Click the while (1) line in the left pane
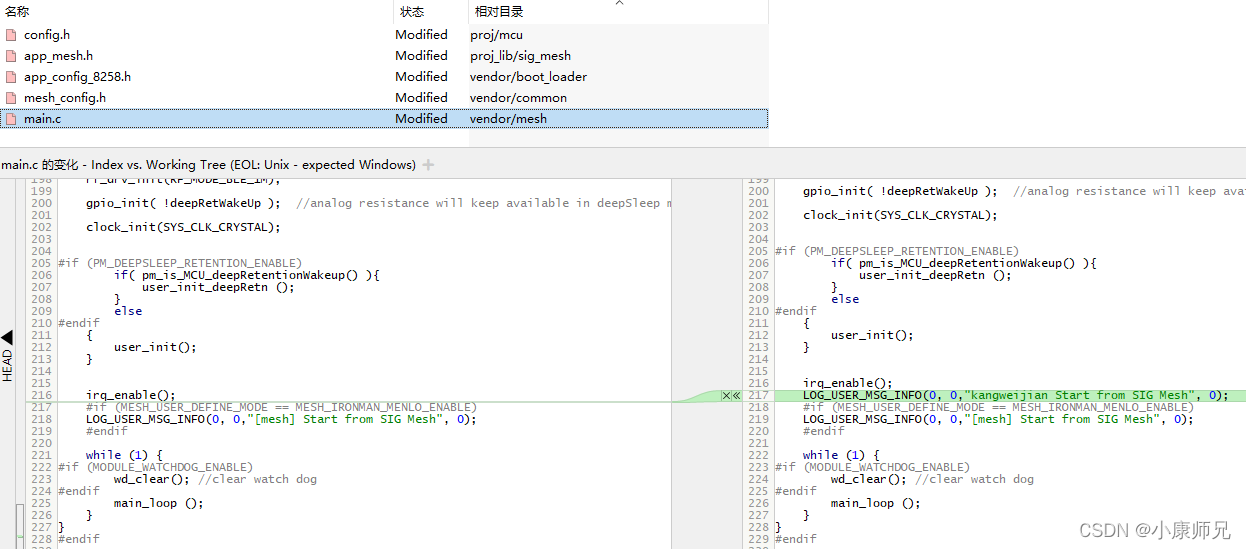Viewport: 1246px width, 549px height. click(x=124, y=456)
